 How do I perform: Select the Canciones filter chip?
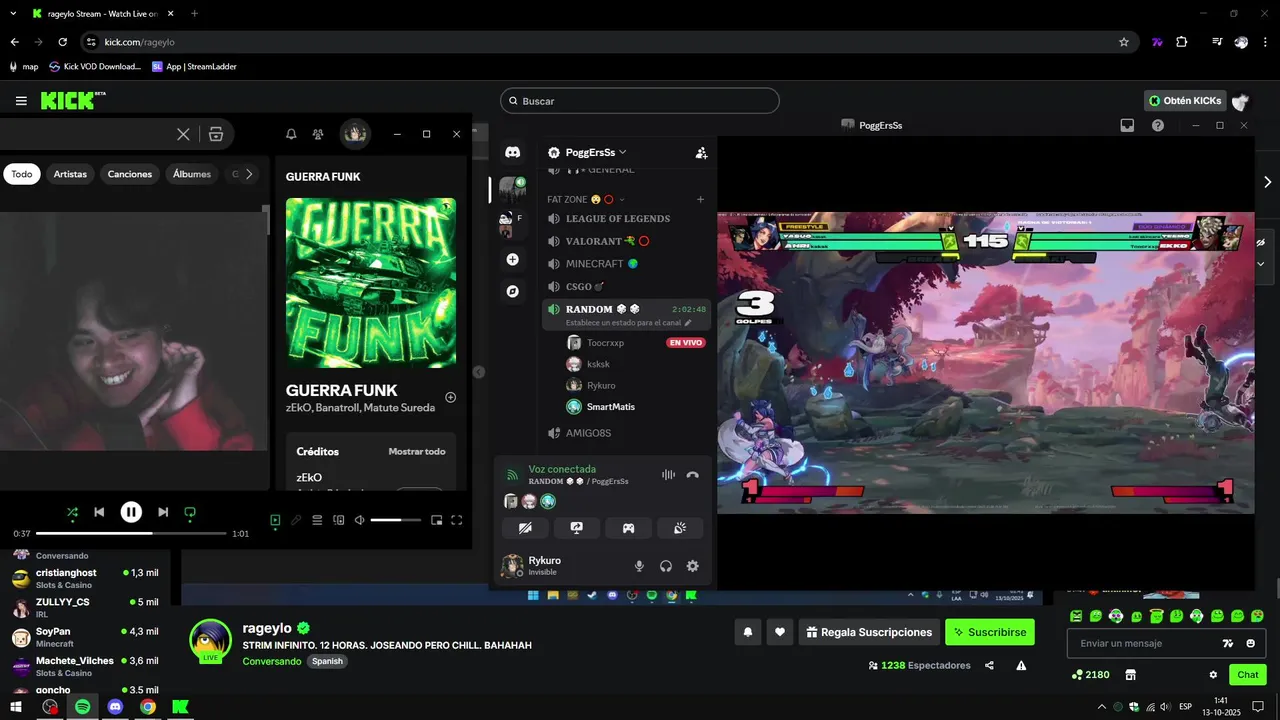(x=130, y=174)
